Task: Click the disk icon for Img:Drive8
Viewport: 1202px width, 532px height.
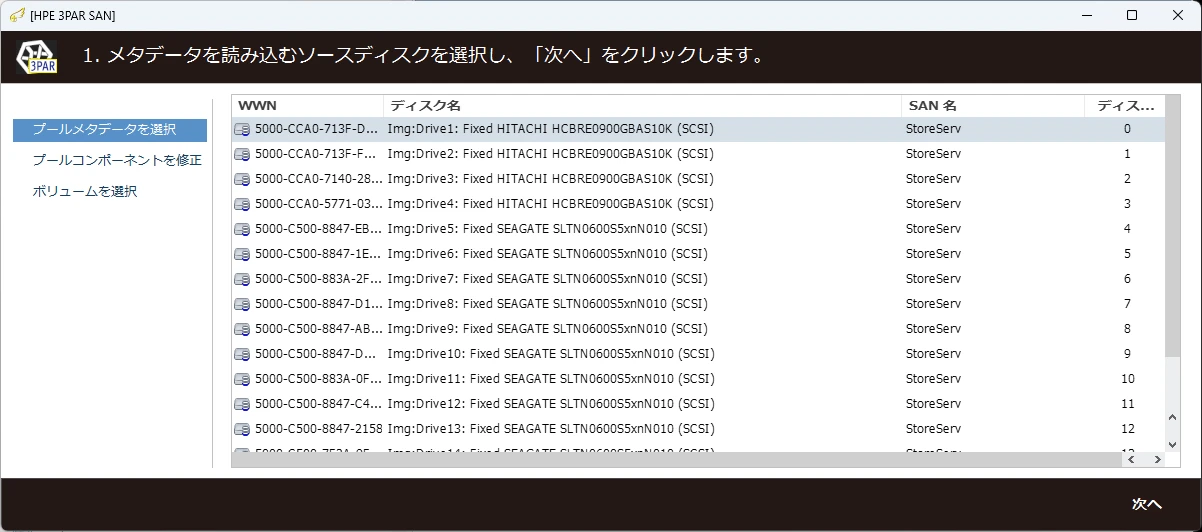Action: point(242,304)
